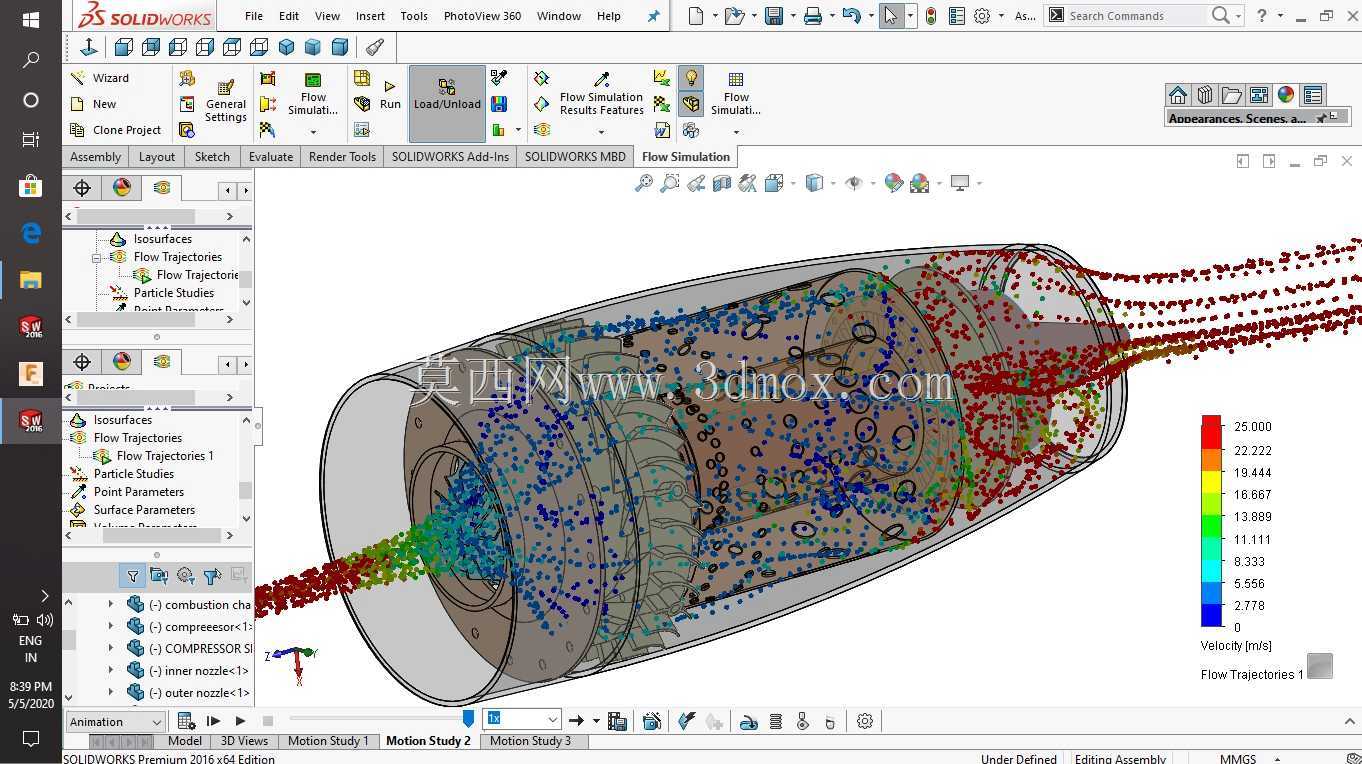Click the Play from Start button
The image size is (1362, 764).
pos(213,721)
